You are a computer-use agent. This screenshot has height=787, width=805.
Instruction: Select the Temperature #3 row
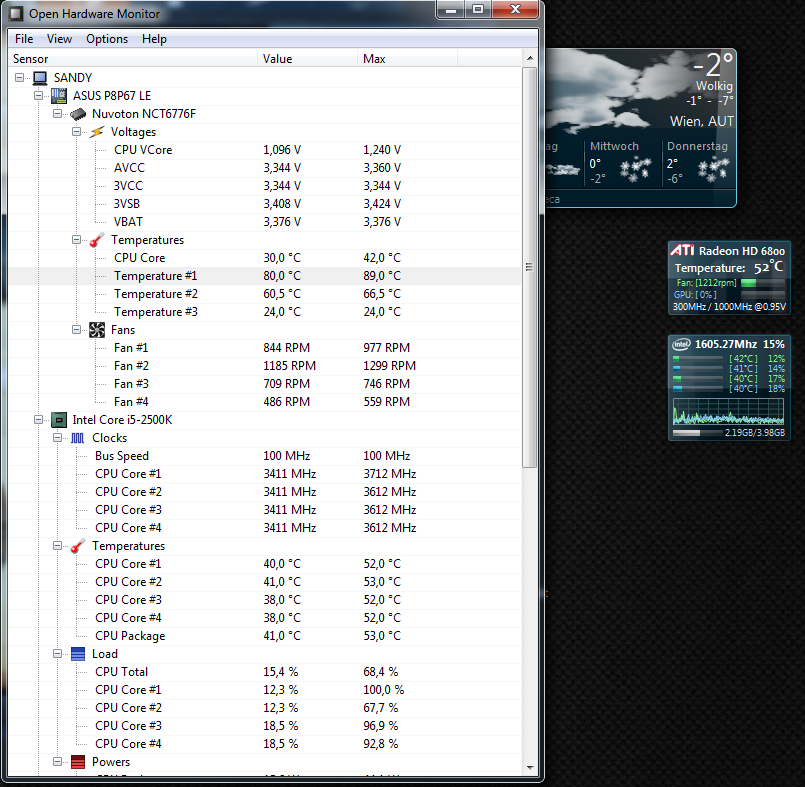tap(264, 312)
